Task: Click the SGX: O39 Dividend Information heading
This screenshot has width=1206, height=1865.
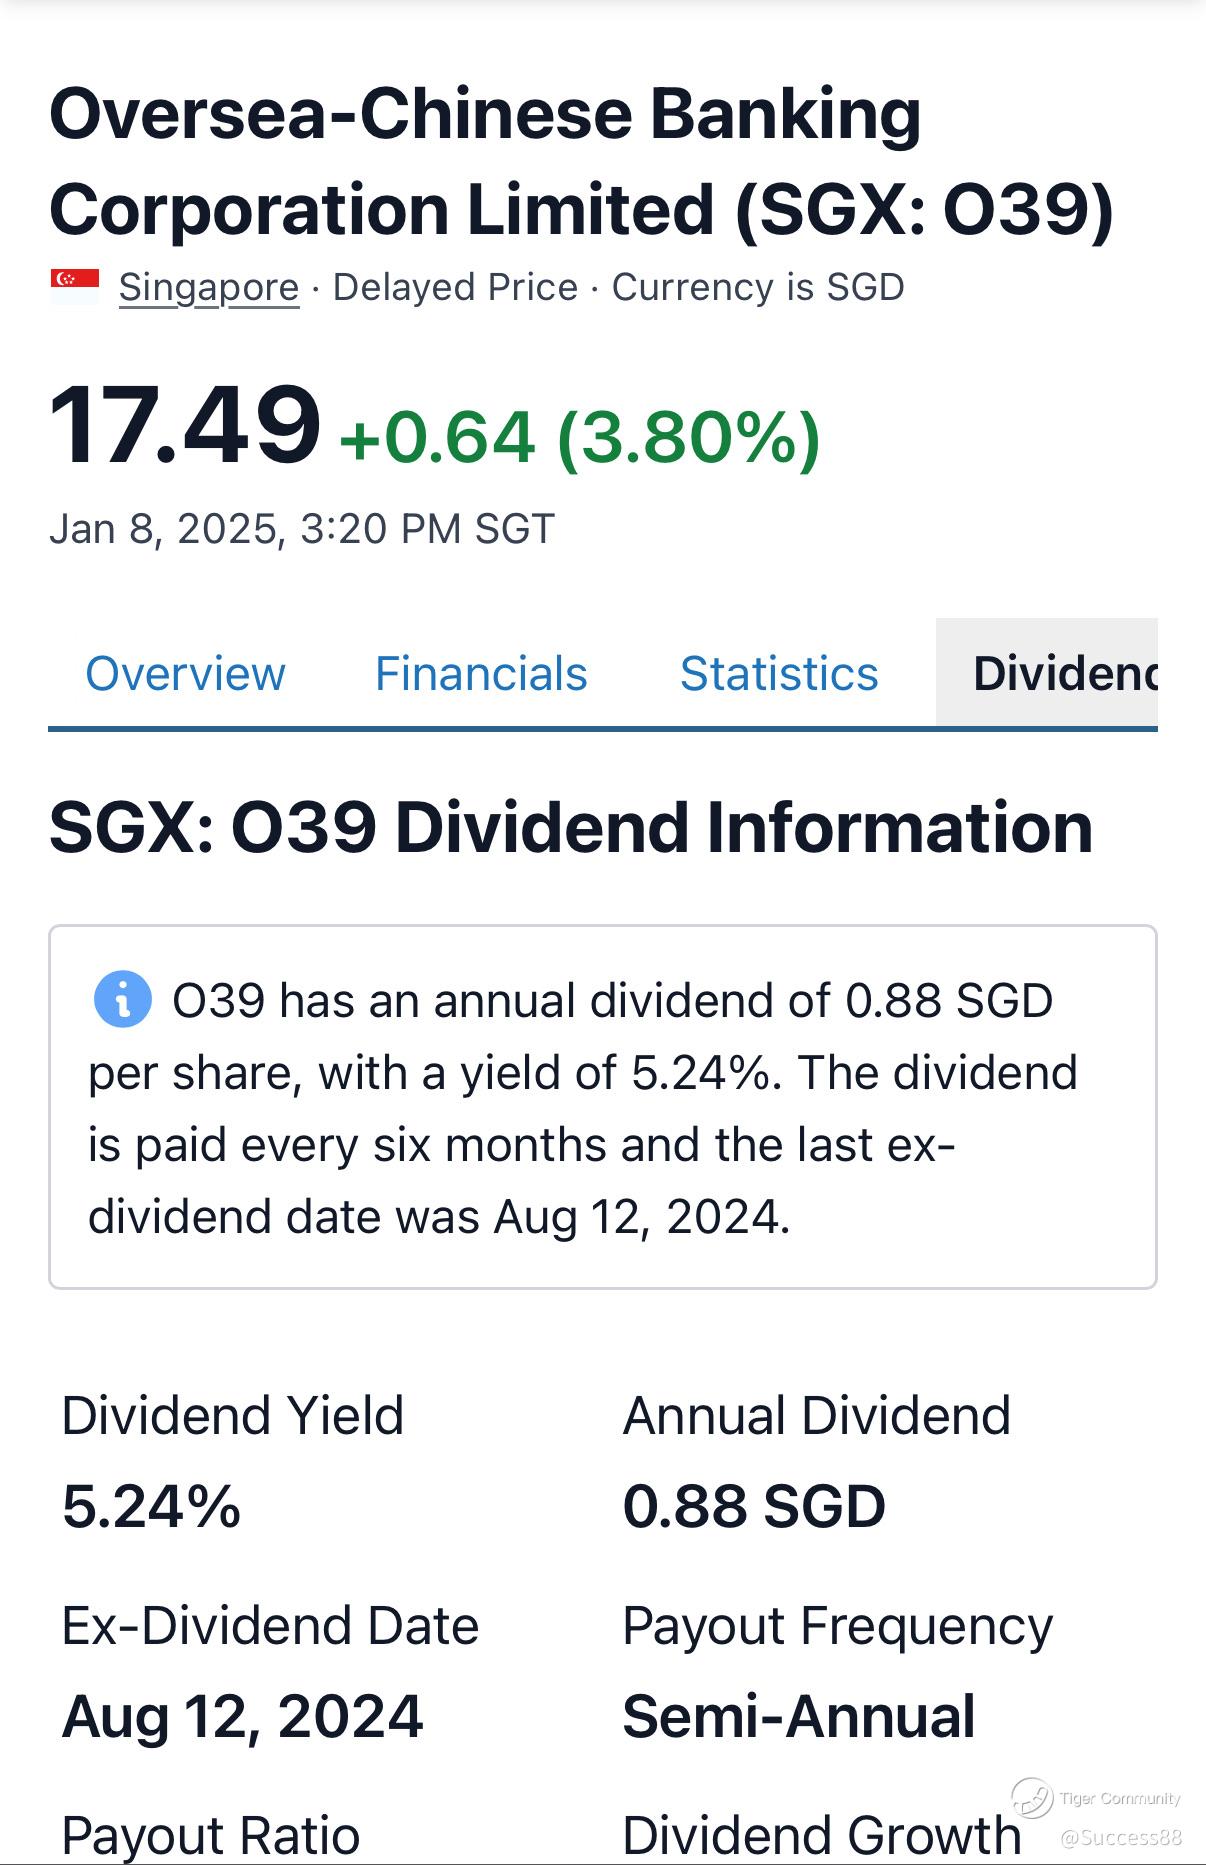Action: coord(570,828)
